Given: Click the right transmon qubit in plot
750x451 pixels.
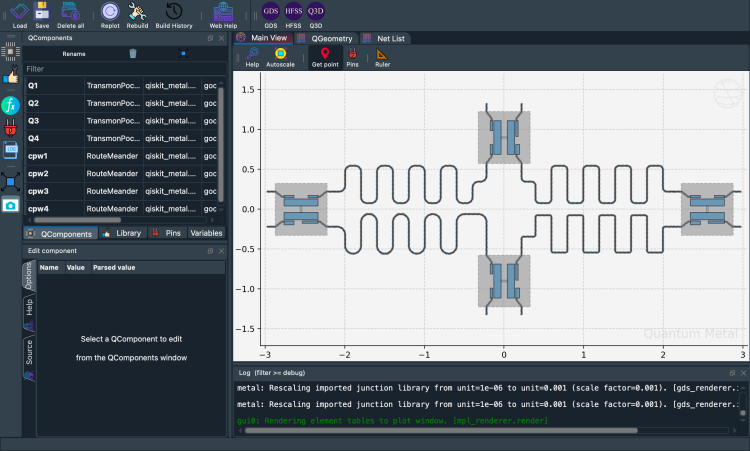Looking at the screenshot, I should [707, 209].
